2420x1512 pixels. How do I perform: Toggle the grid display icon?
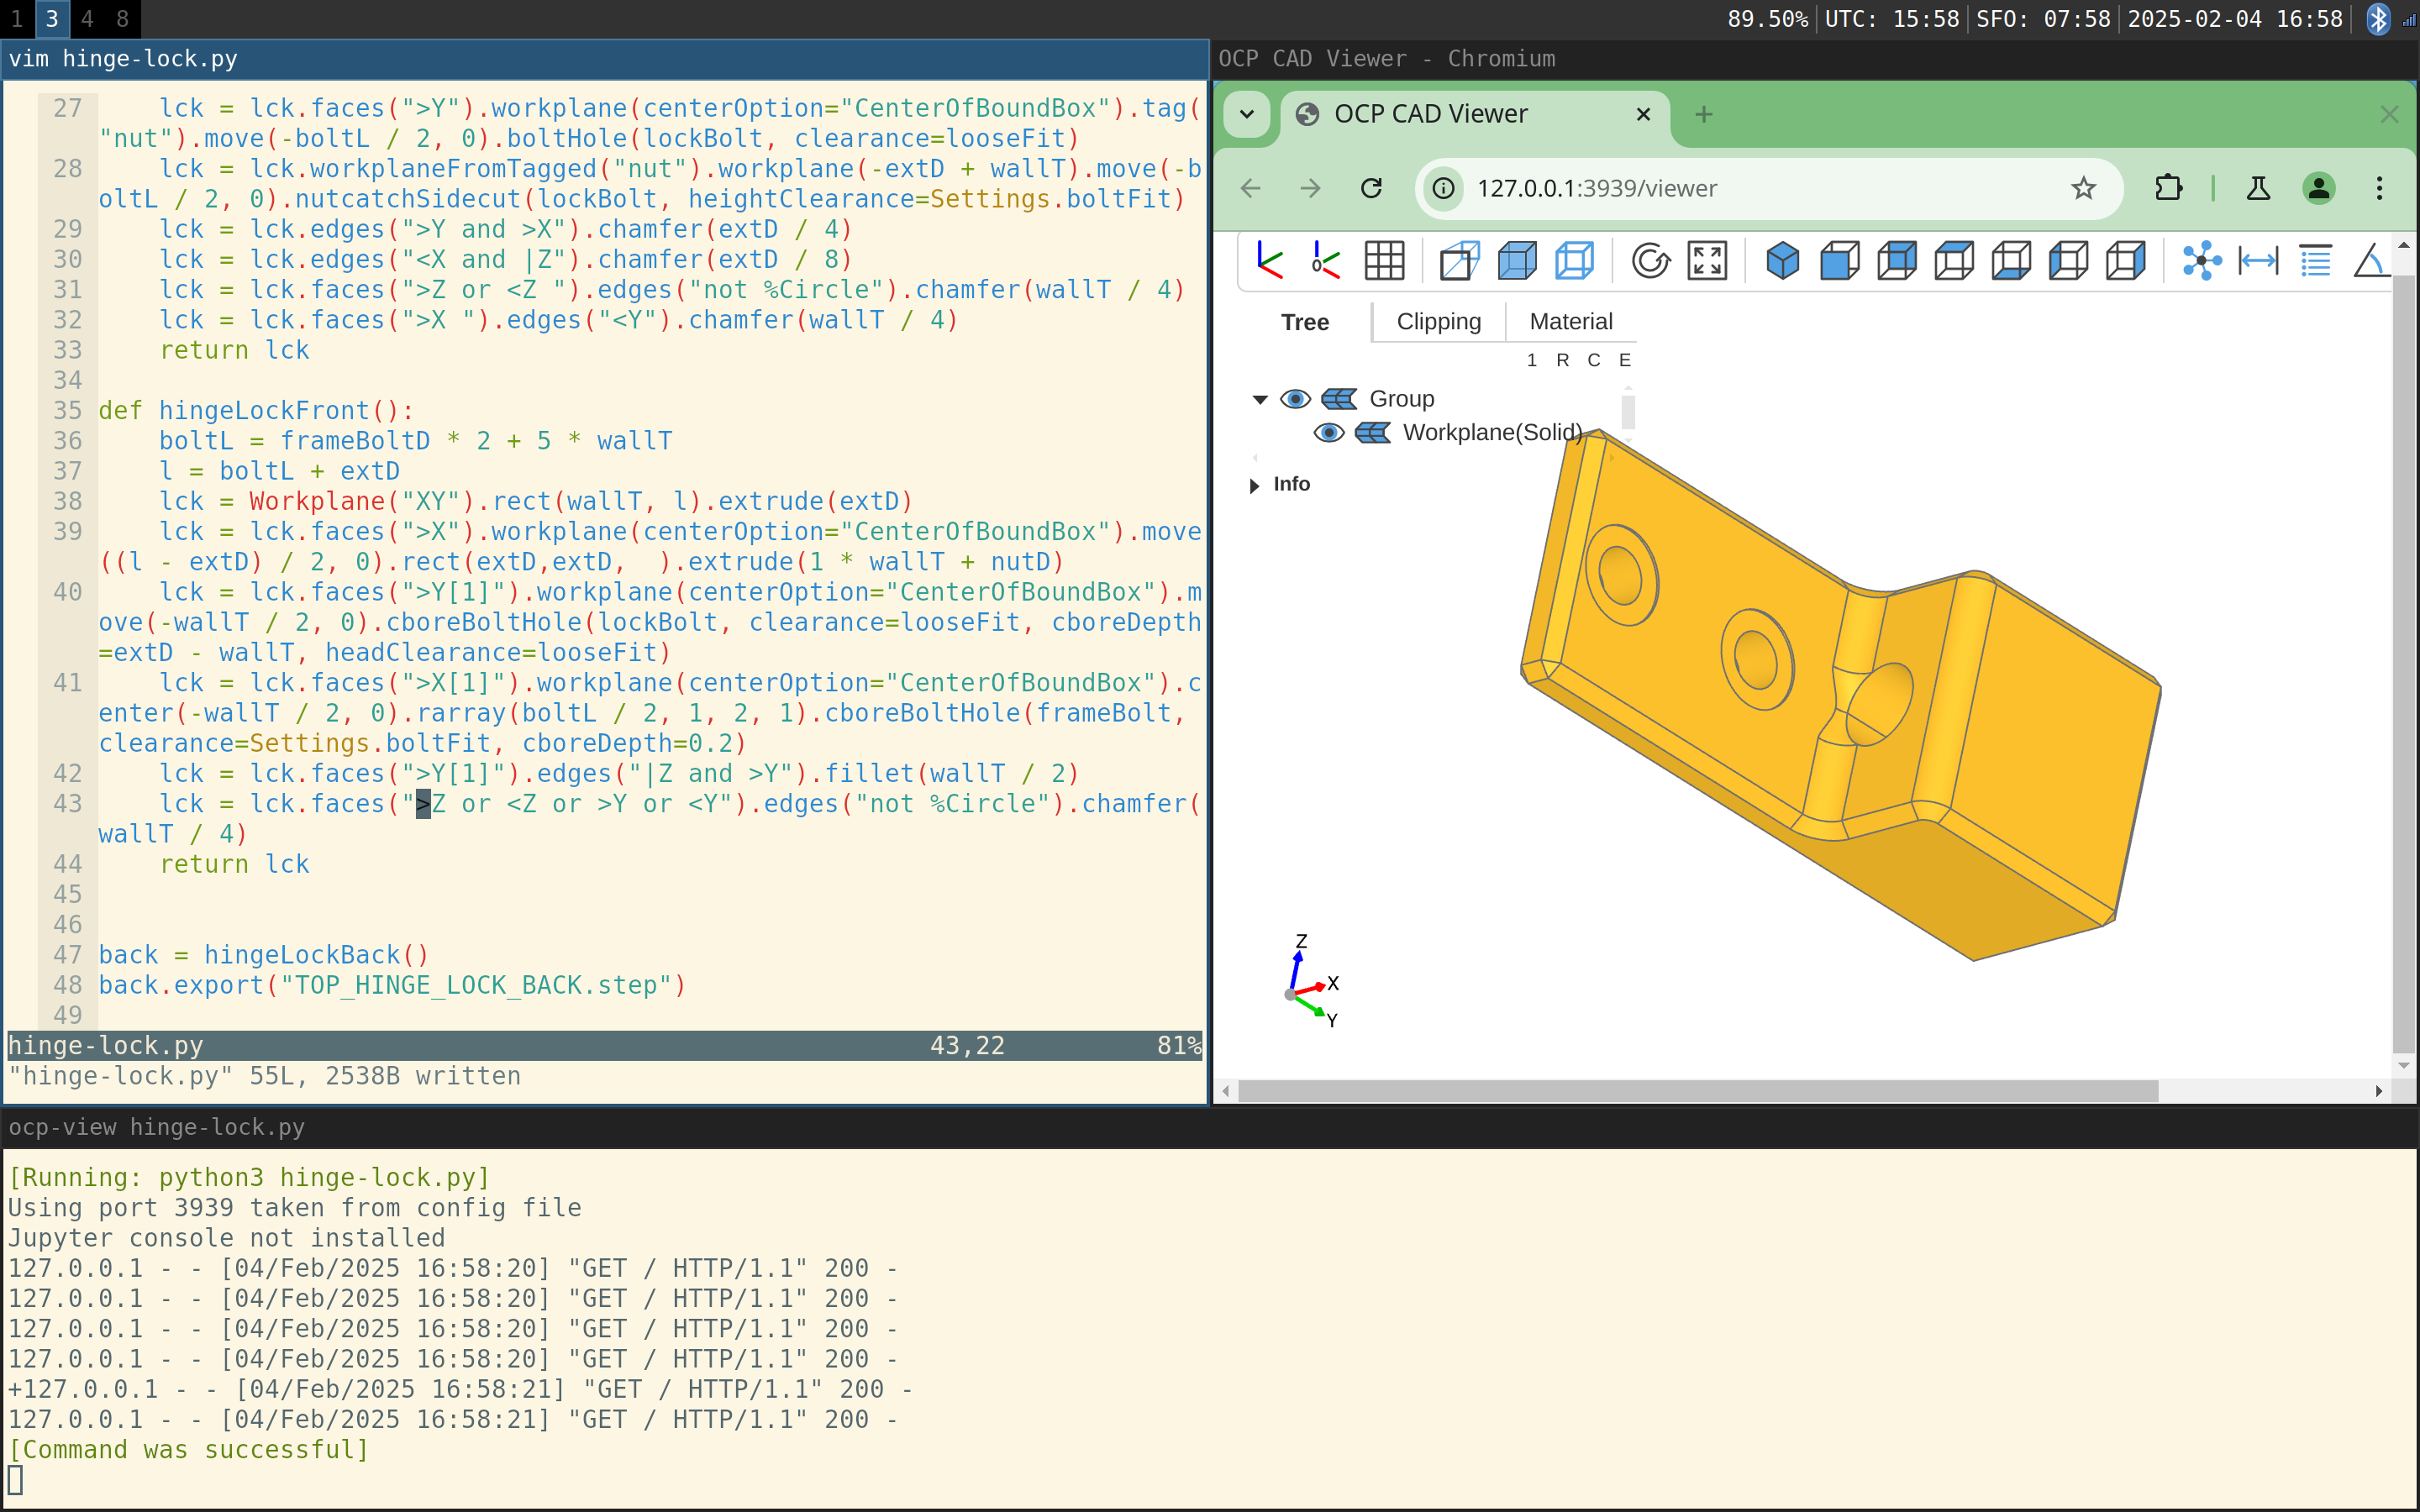1384,261
